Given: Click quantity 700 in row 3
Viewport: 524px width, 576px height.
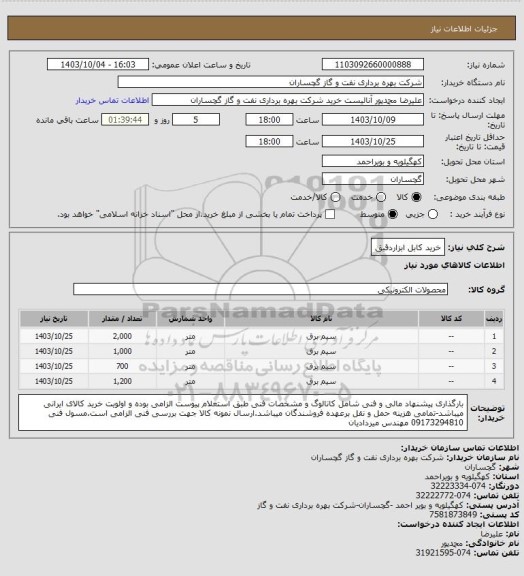Looking at the screenshot, I should click(122, 366).
